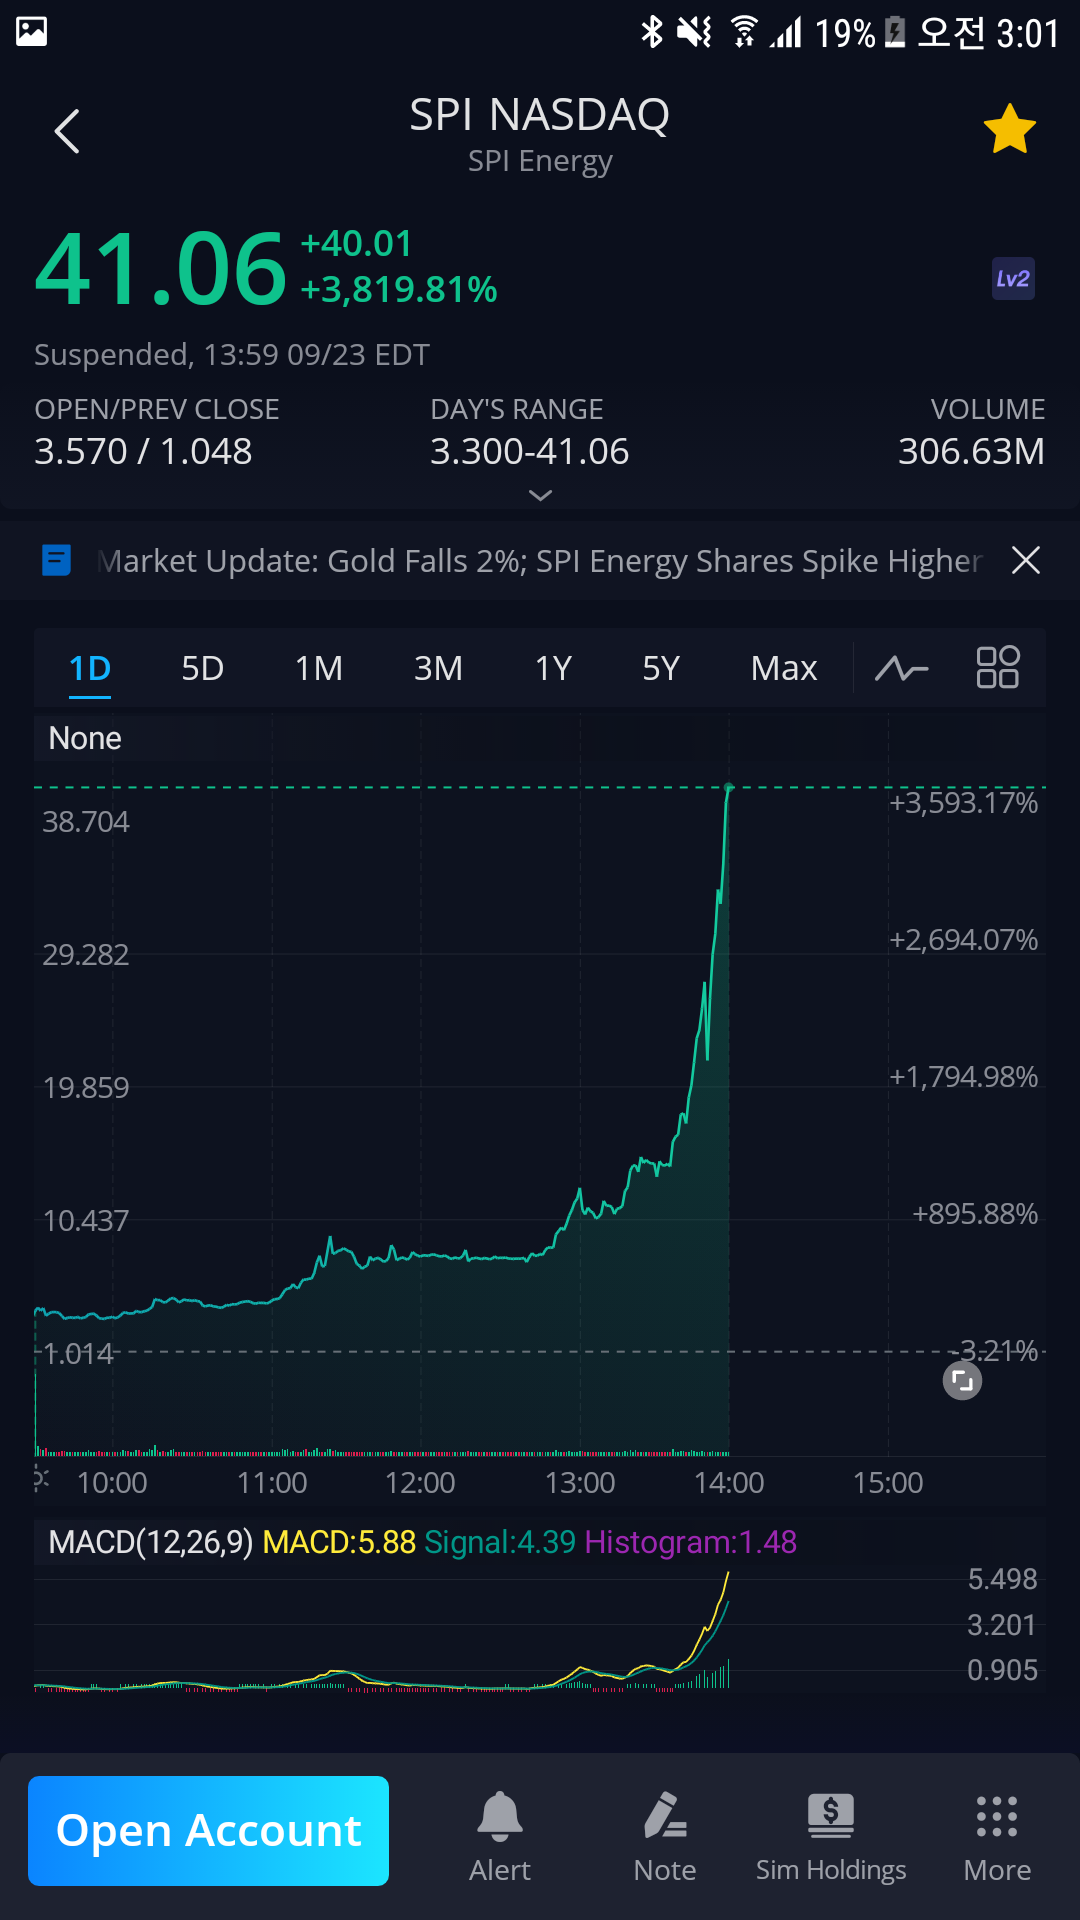Toggle the gold star favorite icon
This screenshot has width=1080, height=1920.
click(1009, 130)
